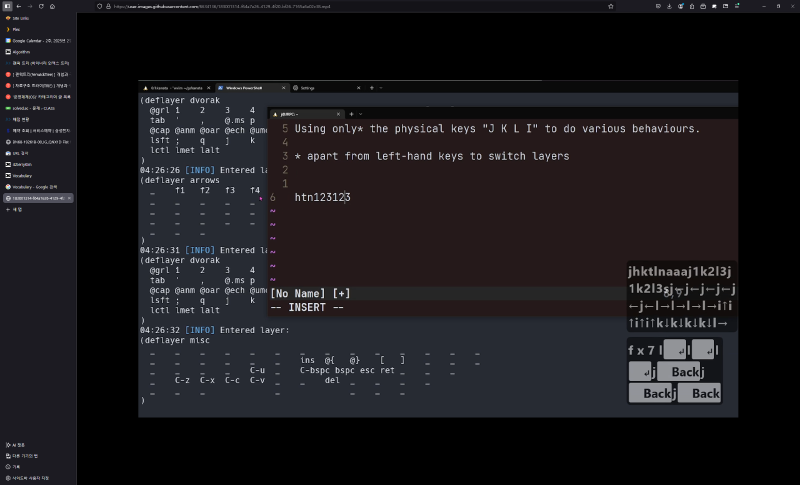The image size is (800, 485).
Task: Open sidebar customize settings gear
Action: tap(22, 478)
